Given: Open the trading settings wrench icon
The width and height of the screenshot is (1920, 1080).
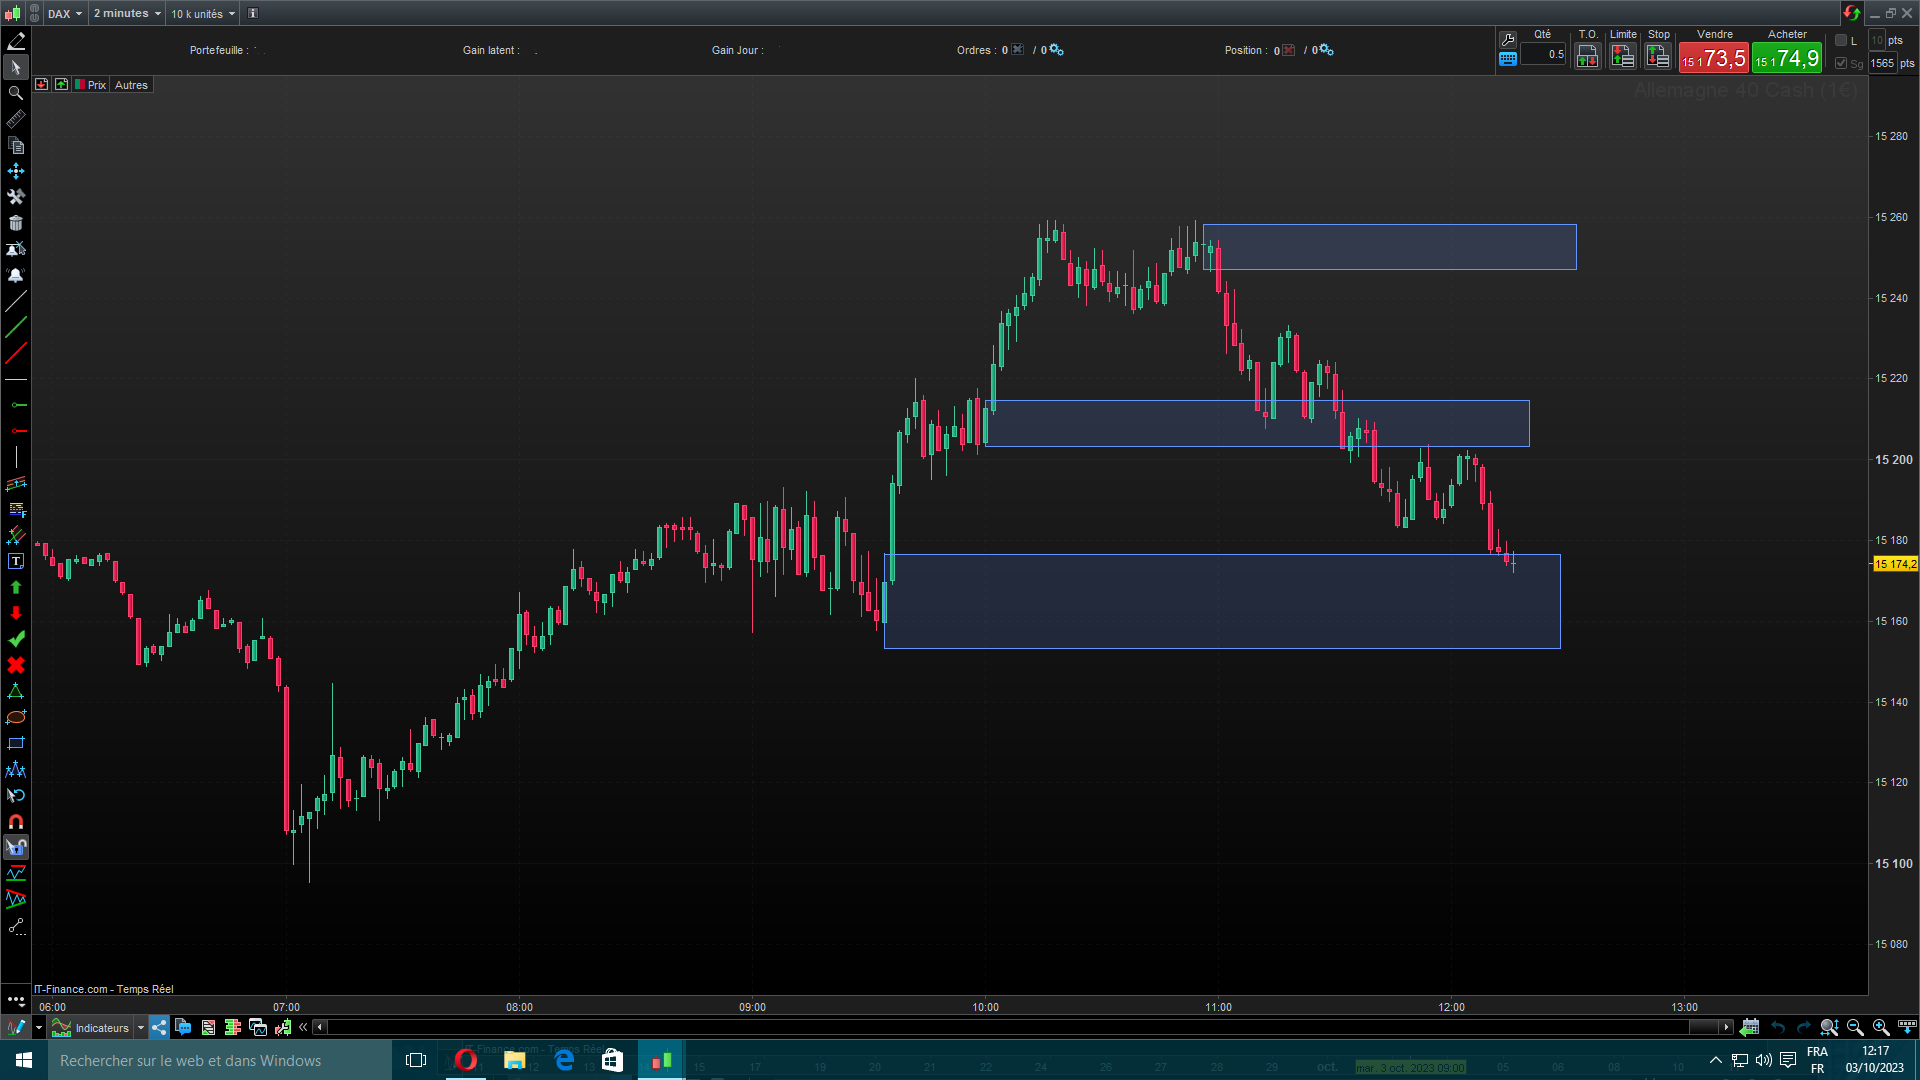Looking at the screenshot, I should 1508,39.
